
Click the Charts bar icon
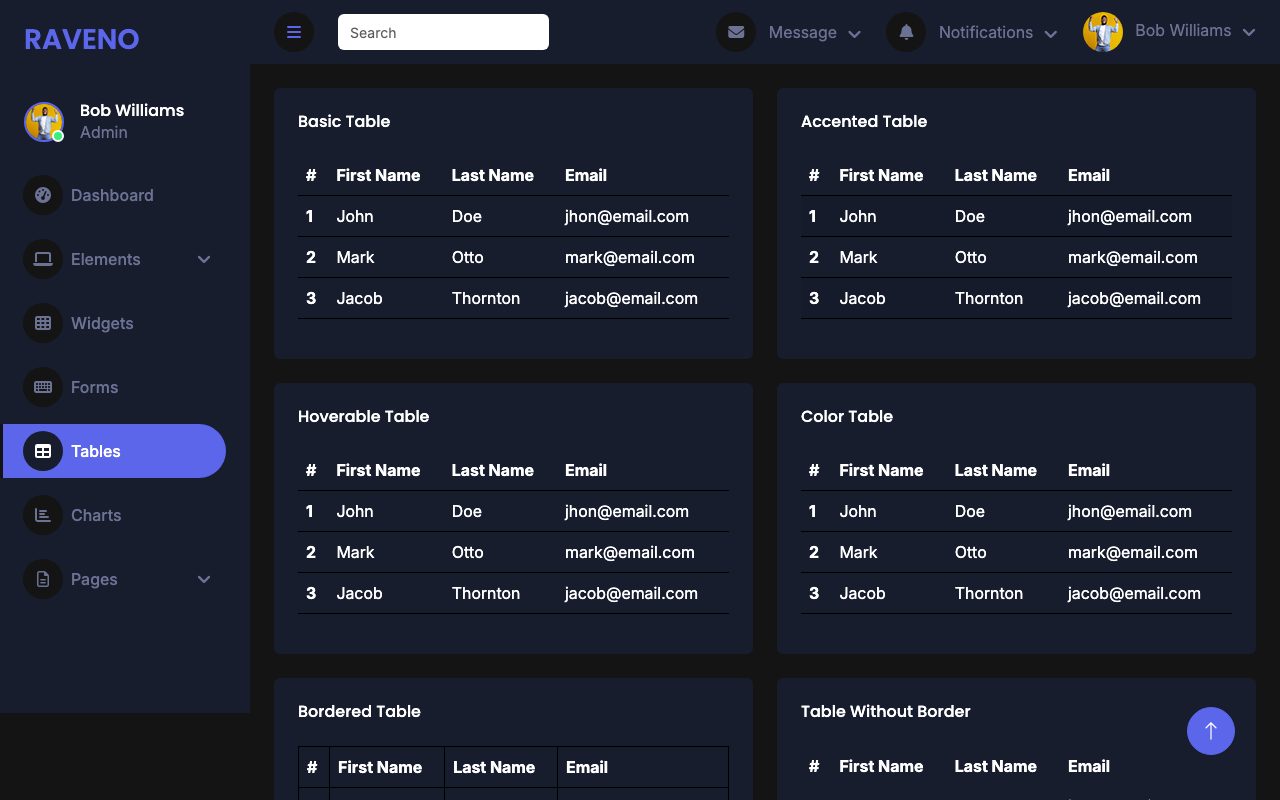point(43,515)
